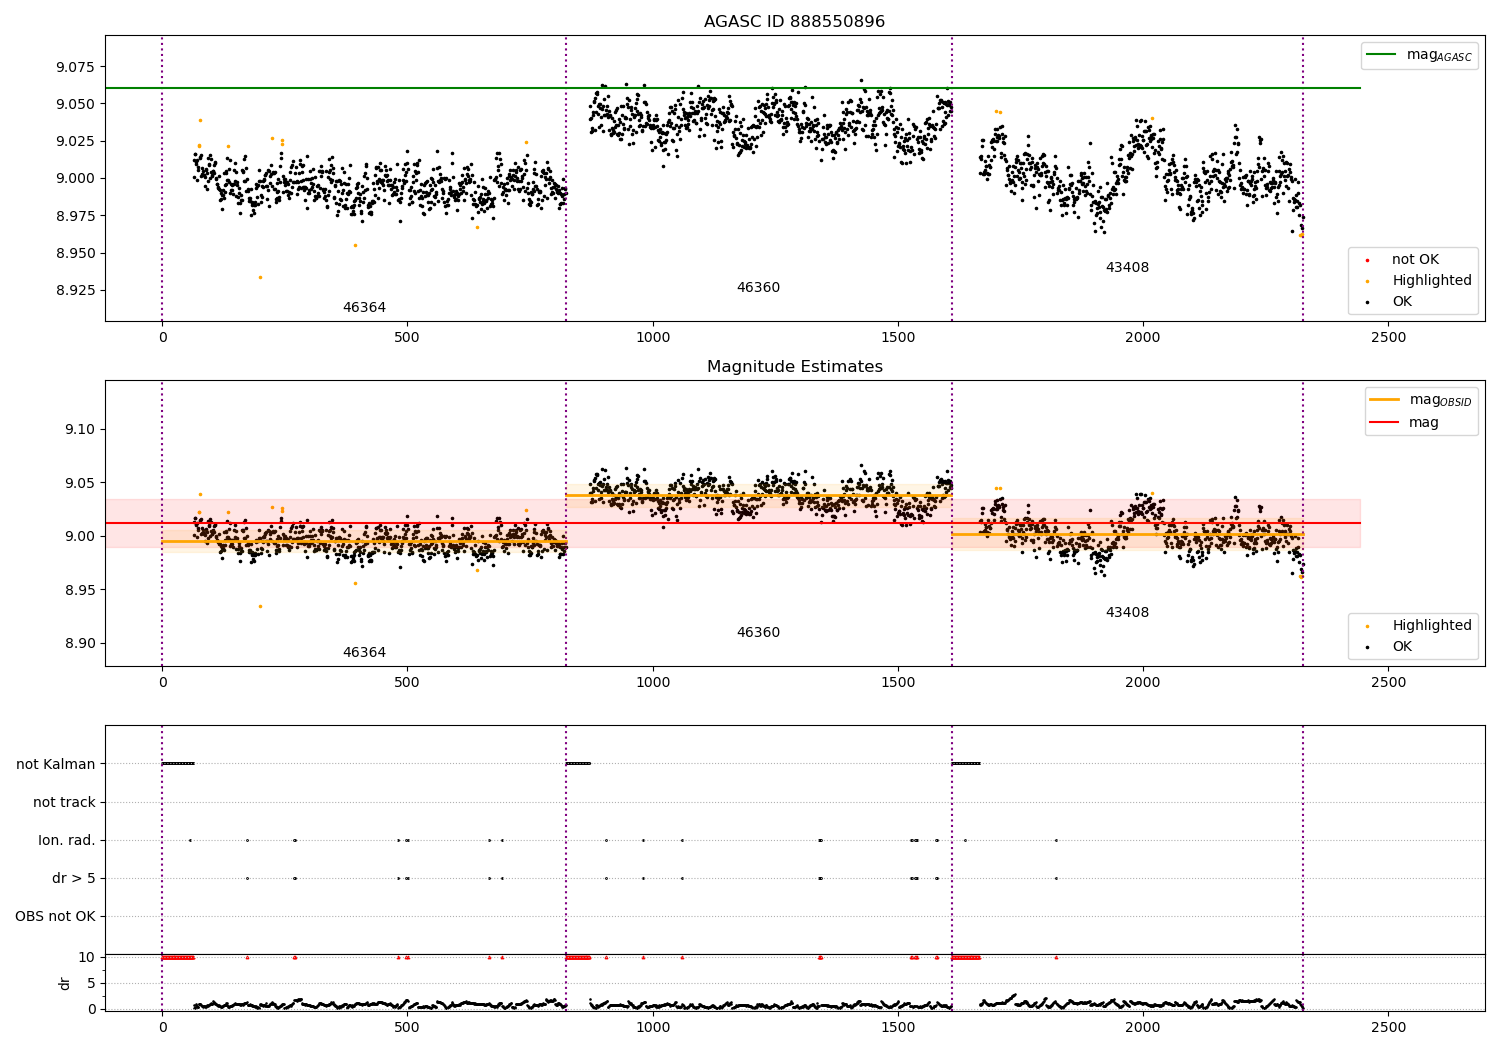Image resolution: width=1500 pixels, height=1050 pixels.
Task: Click the 8.975 y-axis tick label
Action: 75,216
